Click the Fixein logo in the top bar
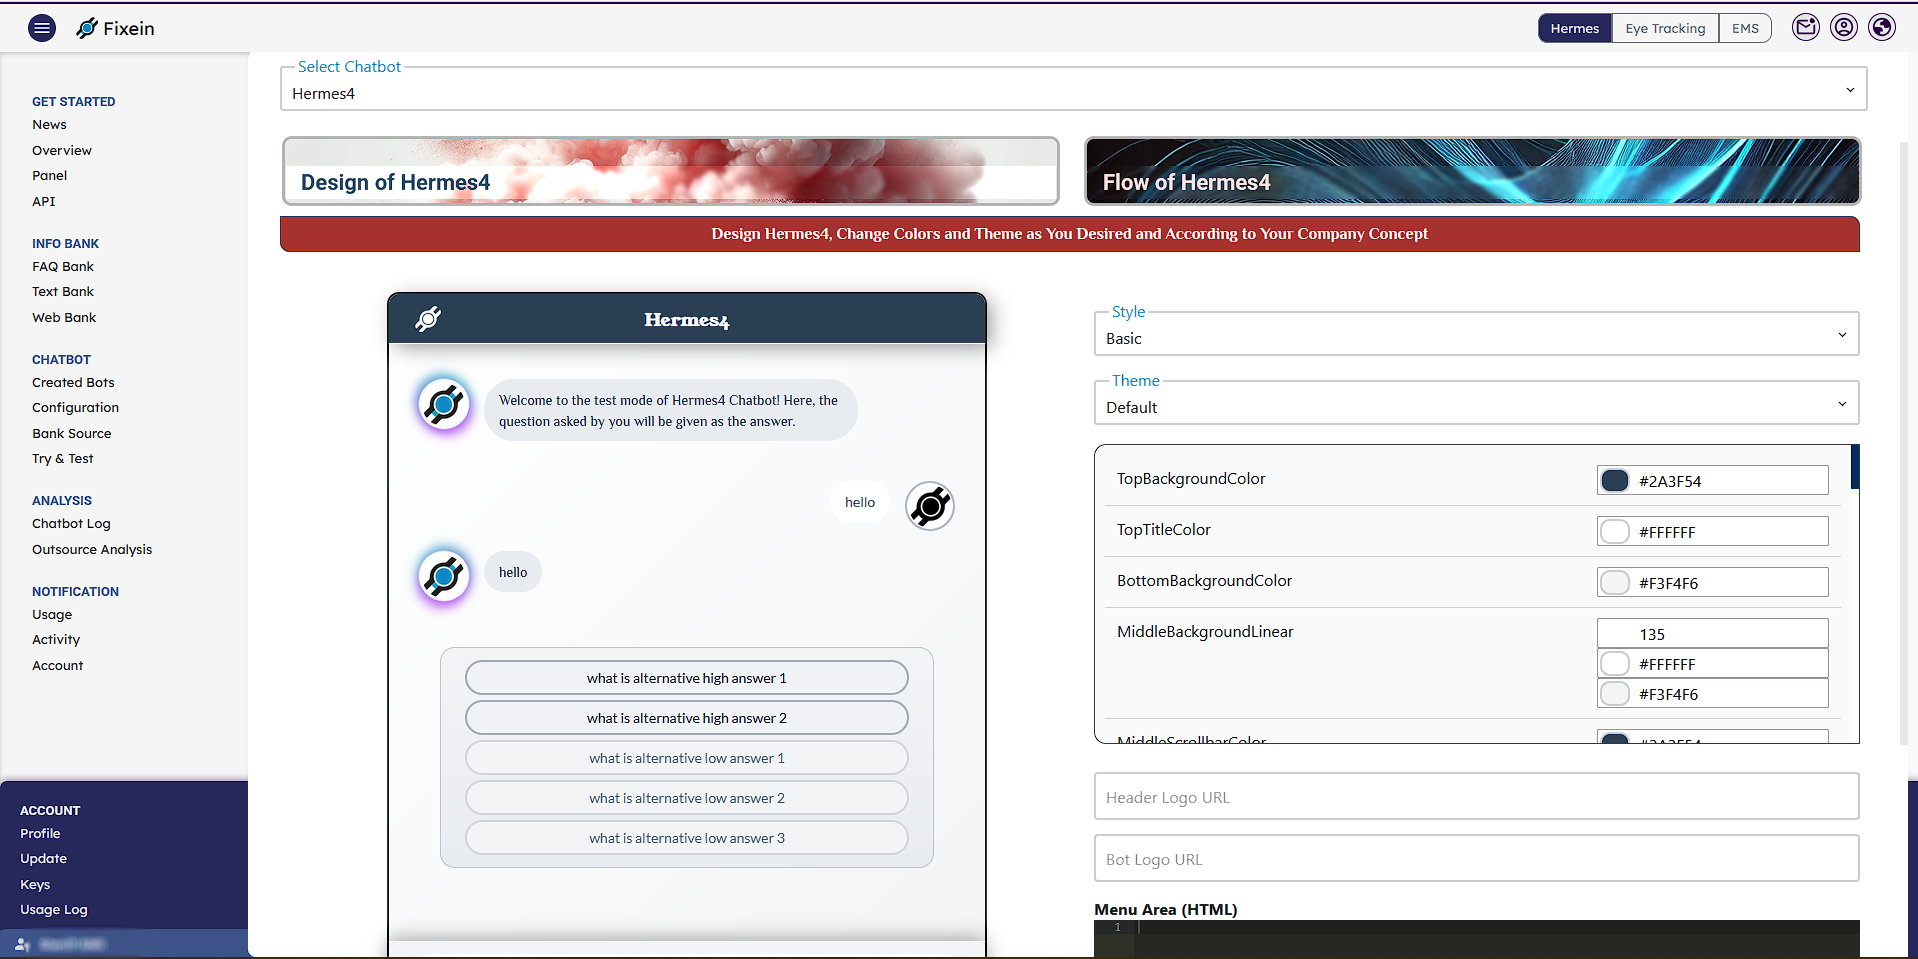This screenshot has height=959, width=1918. tap(115, 28)
